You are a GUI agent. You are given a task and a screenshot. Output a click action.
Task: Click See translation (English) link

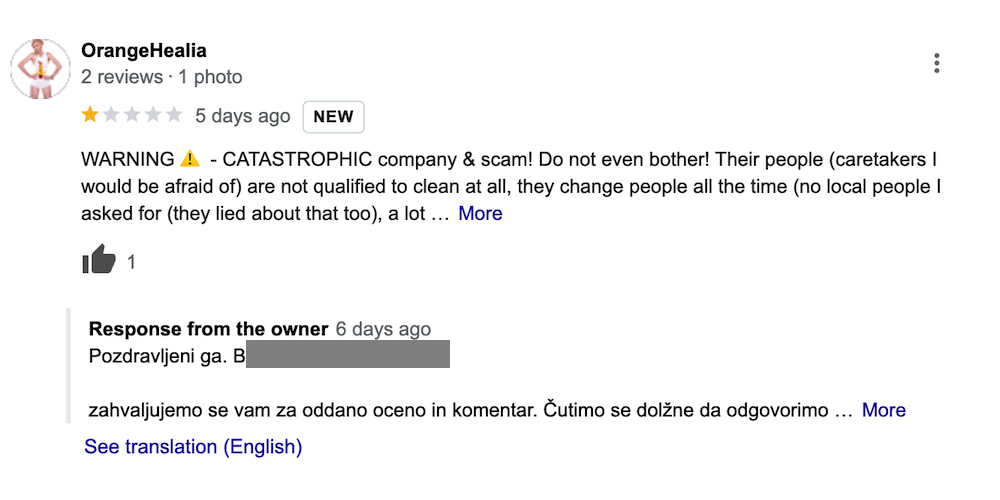[x=193, y=447]
